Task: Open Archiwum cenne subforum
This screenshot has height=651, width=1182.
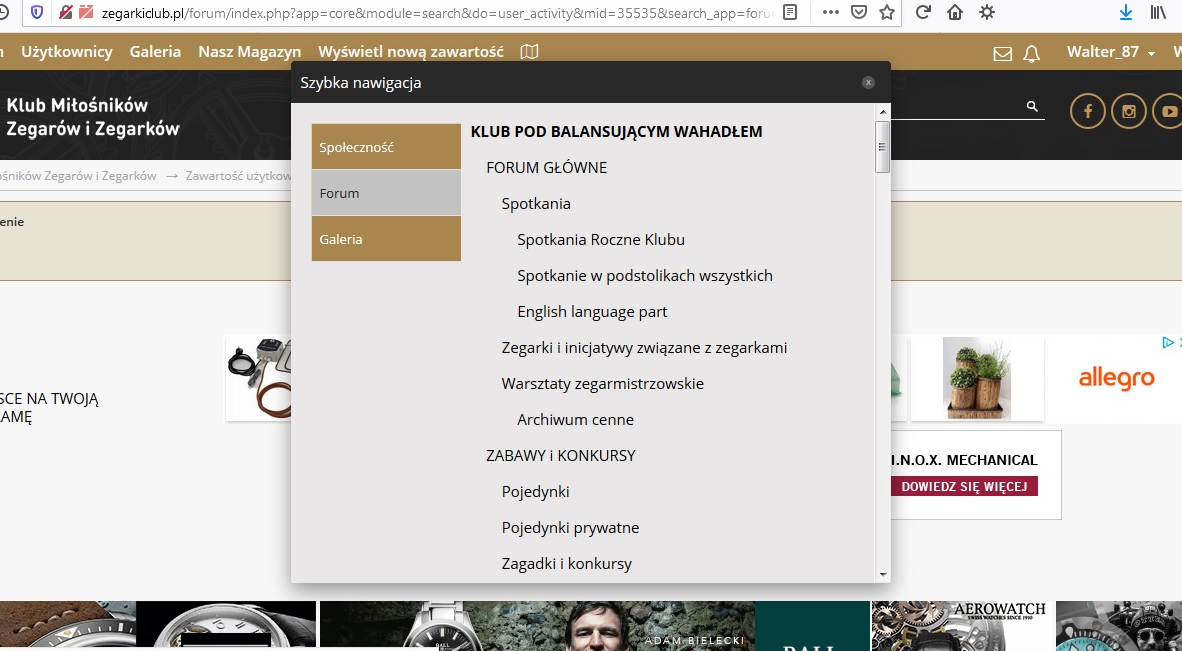Action: (575, 420)
